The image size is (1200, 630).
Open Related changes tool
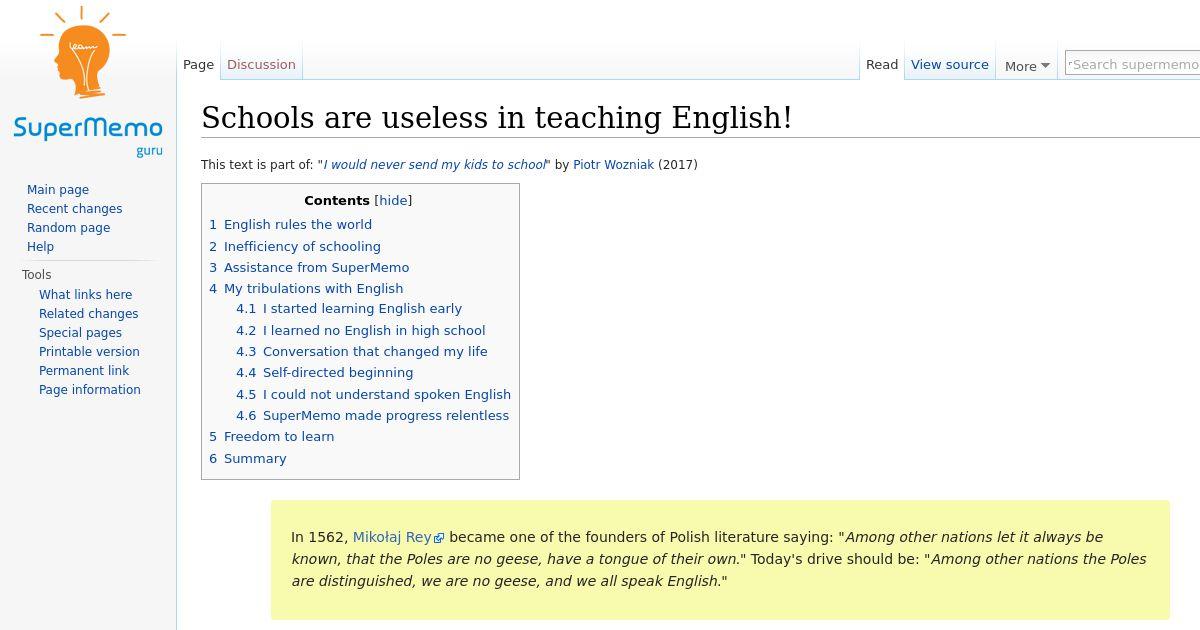click(88, 314)
